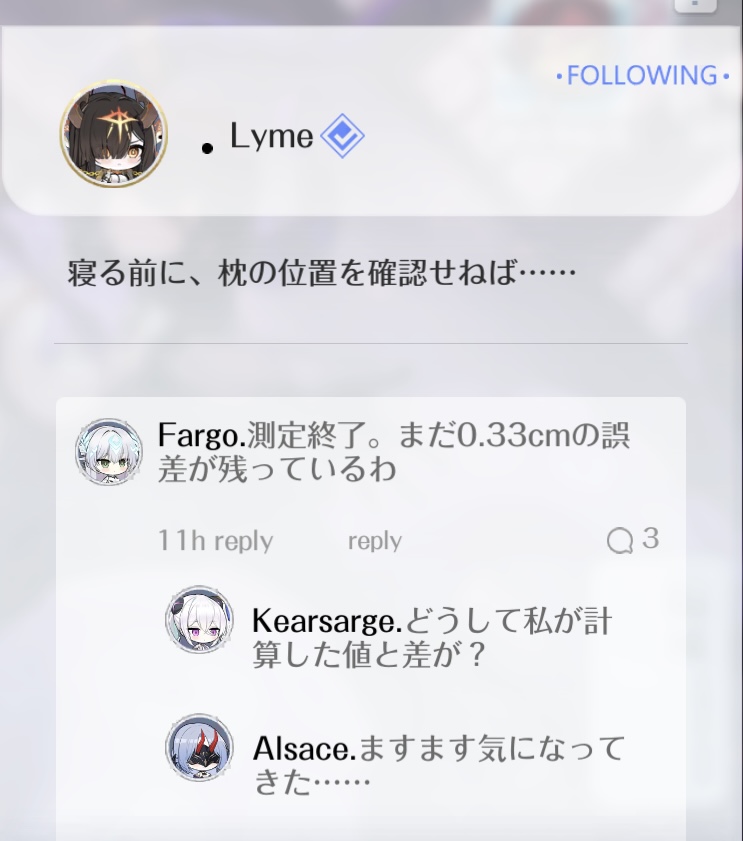Open Alsace's avatar icon
This screenshot has height=841, width=743.
200,747
